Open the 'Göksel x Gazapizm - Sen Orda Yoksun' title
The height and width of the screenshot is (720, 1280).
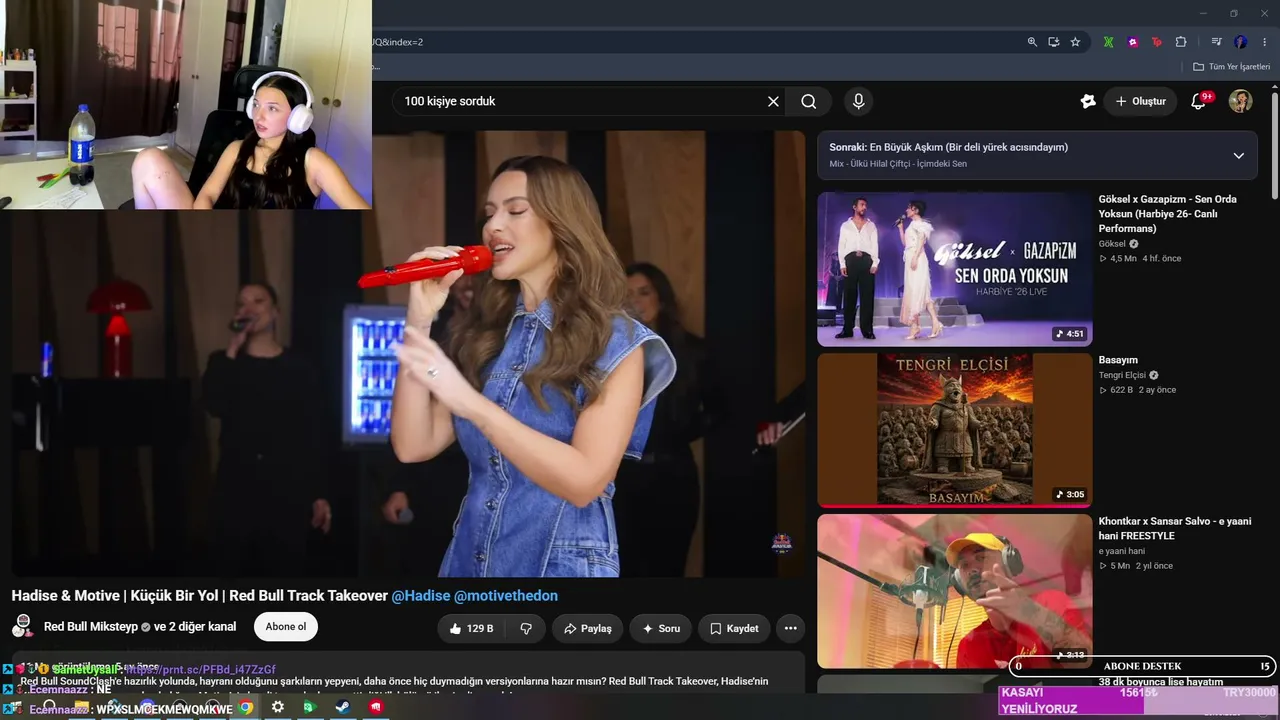(x=1167, y=214)
